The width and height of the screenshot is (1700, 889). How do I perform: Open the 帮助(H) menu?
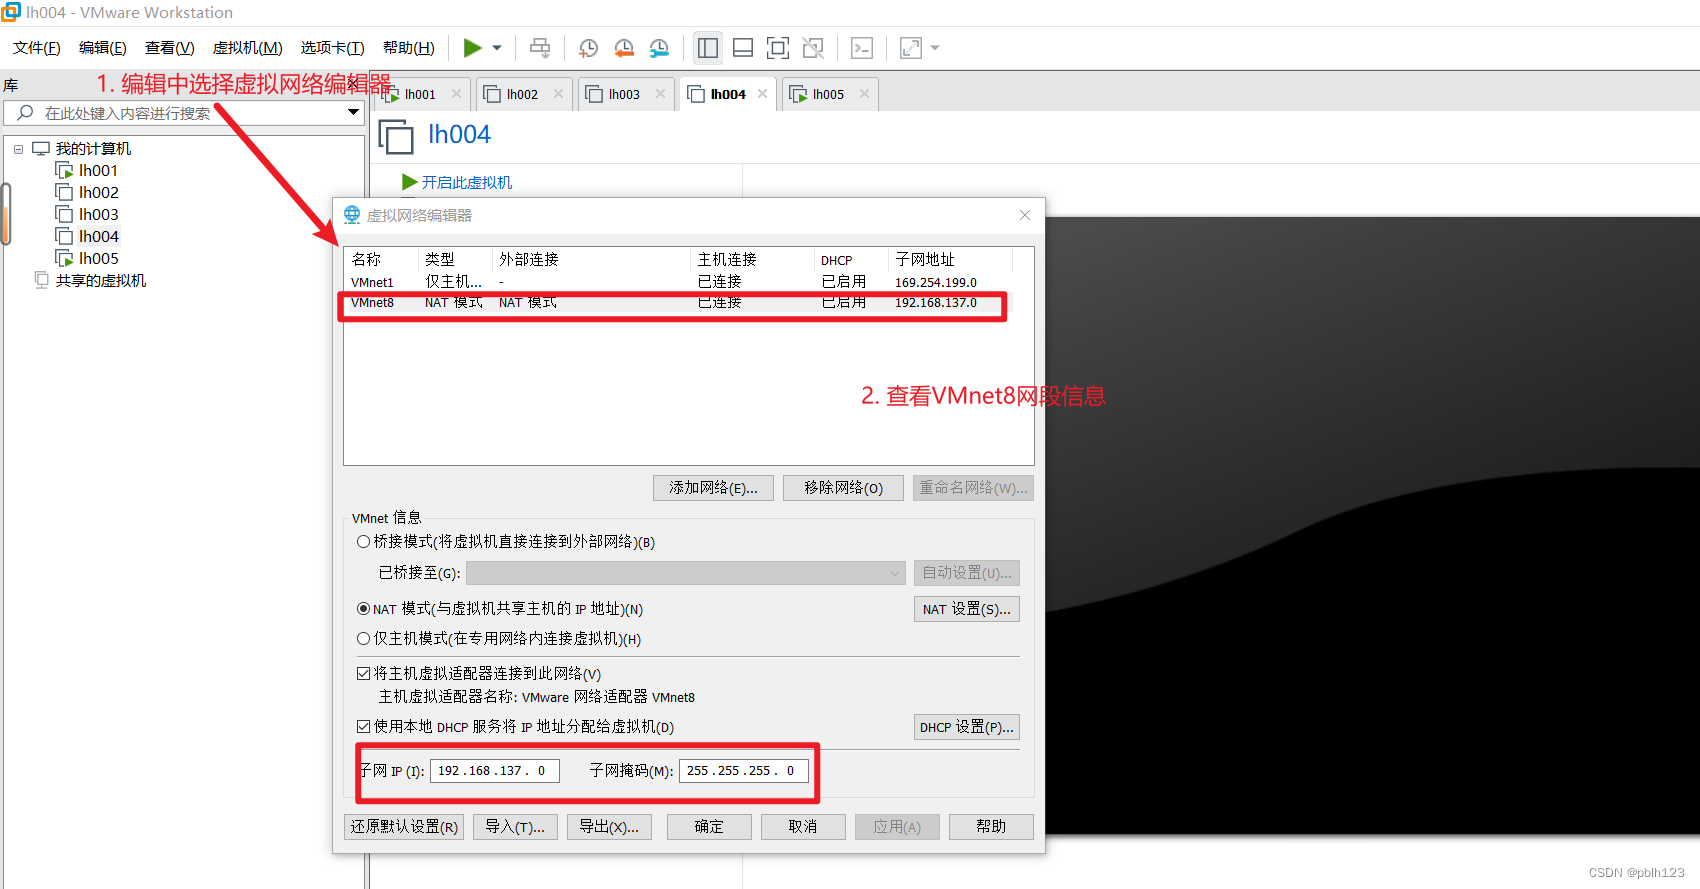(x=409, y=48)
